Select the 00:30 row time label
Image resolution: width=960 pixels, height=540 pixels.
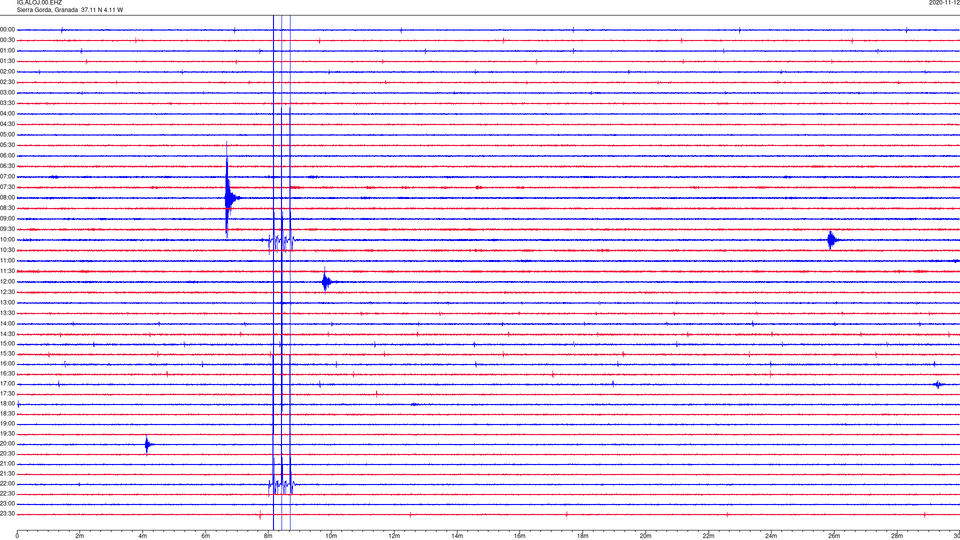(x=7, y=40)
